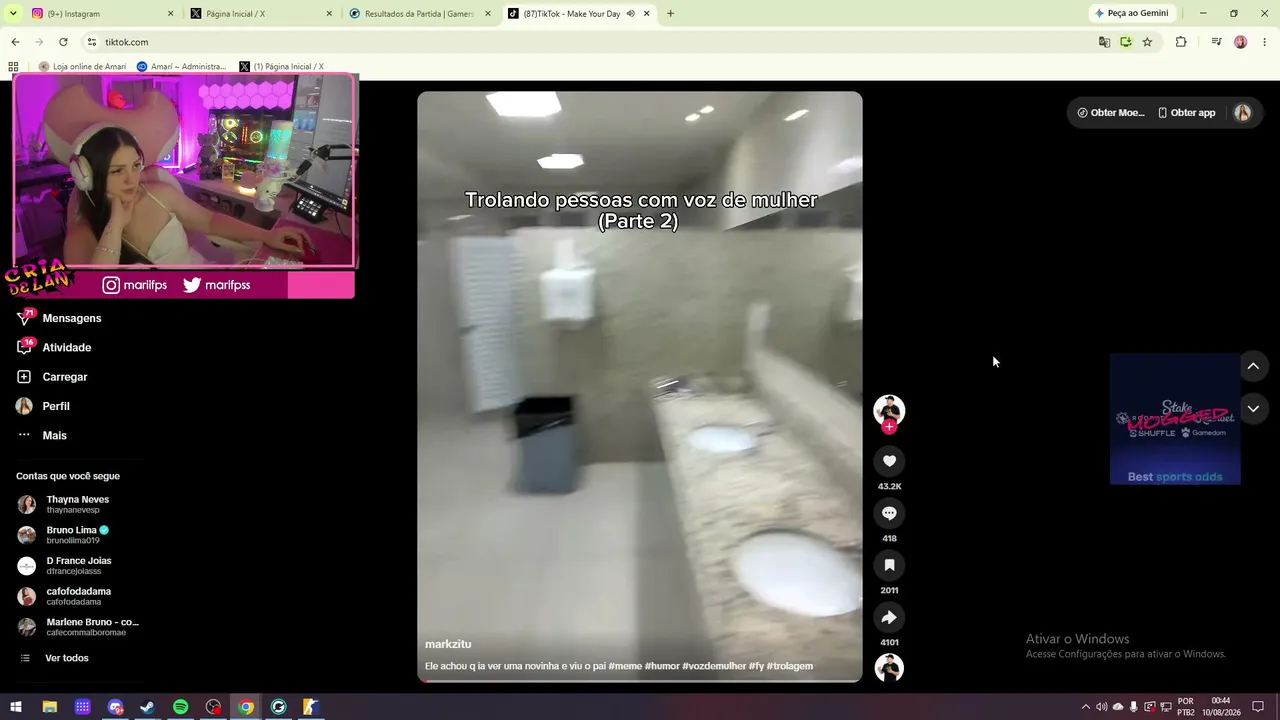Open Spotify from the taskbar
The height and width of the screenshot is (720, 1280).
(x=180, y=707)
